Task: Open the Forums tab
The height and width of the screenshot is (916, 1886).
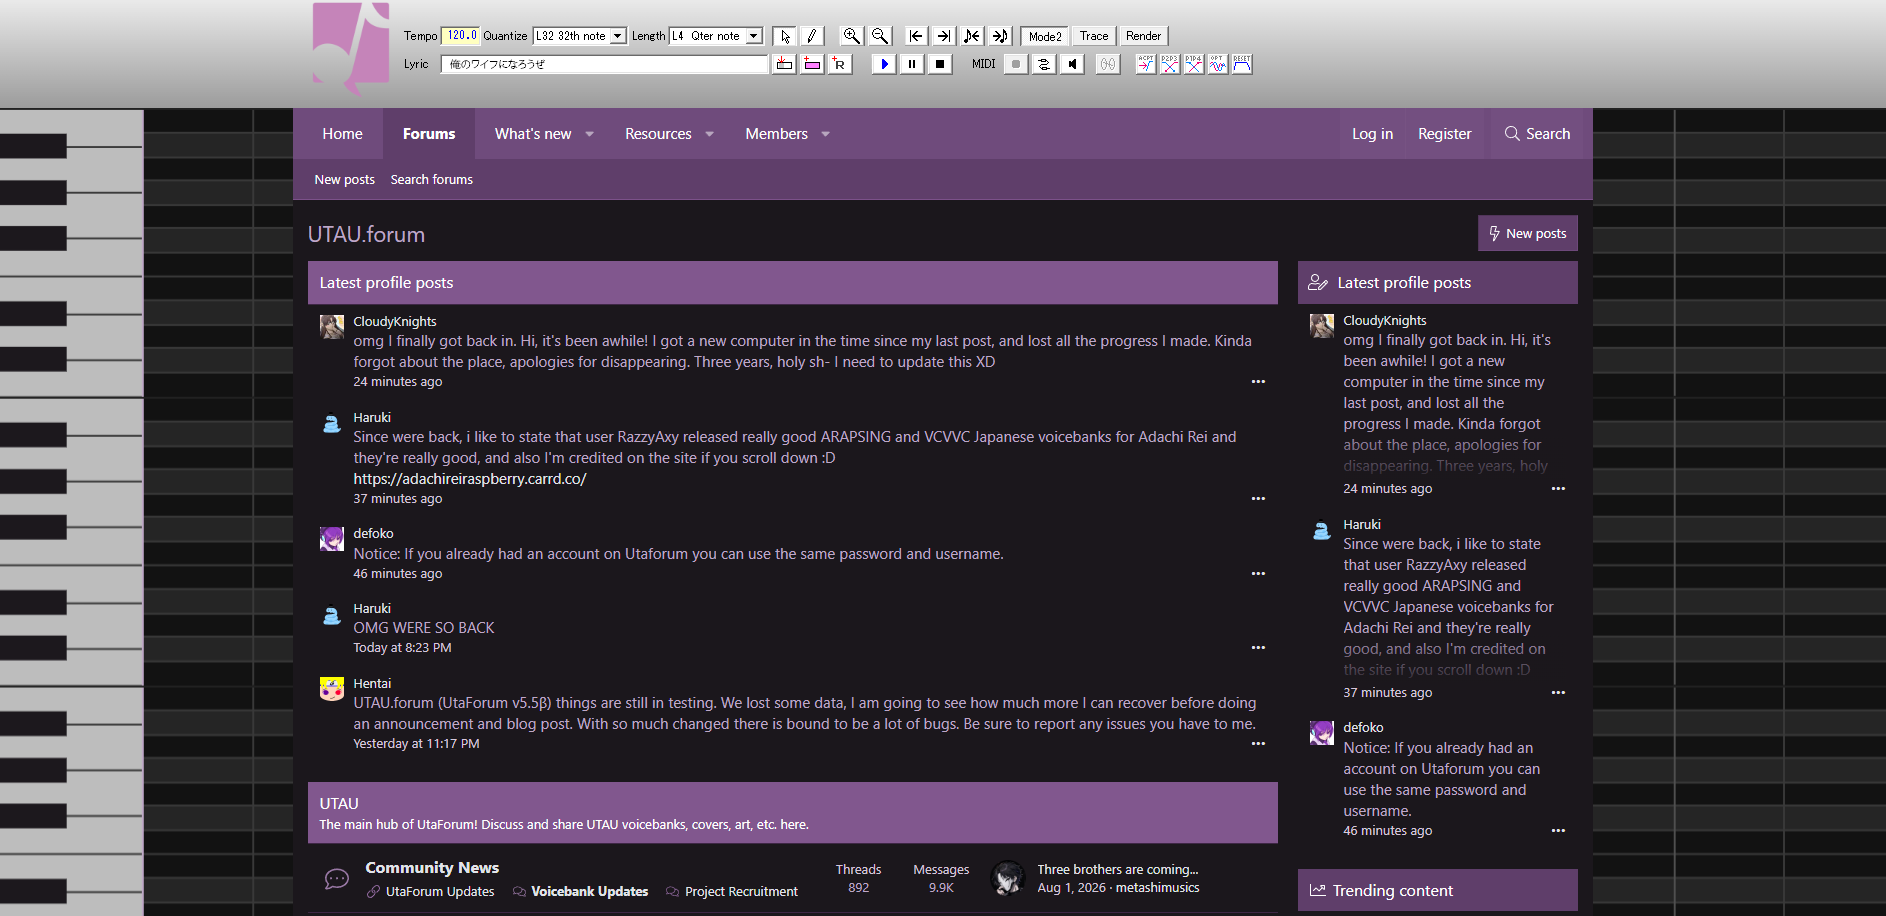Action: pos(429,134)
